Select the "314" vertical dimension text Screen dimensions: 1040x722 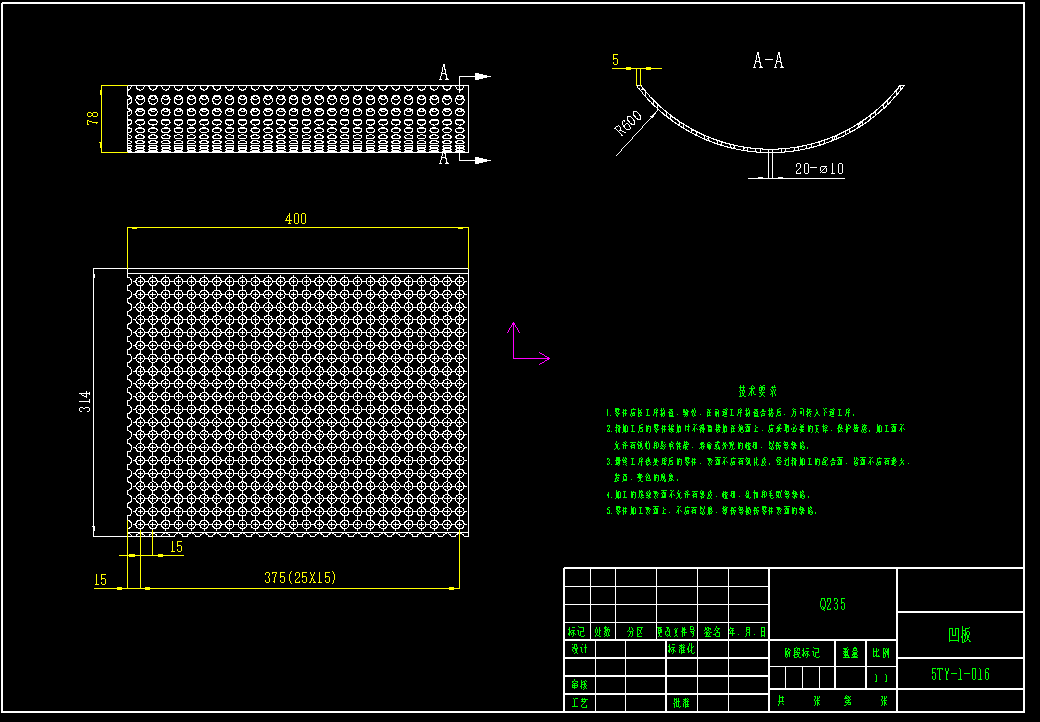86,402
